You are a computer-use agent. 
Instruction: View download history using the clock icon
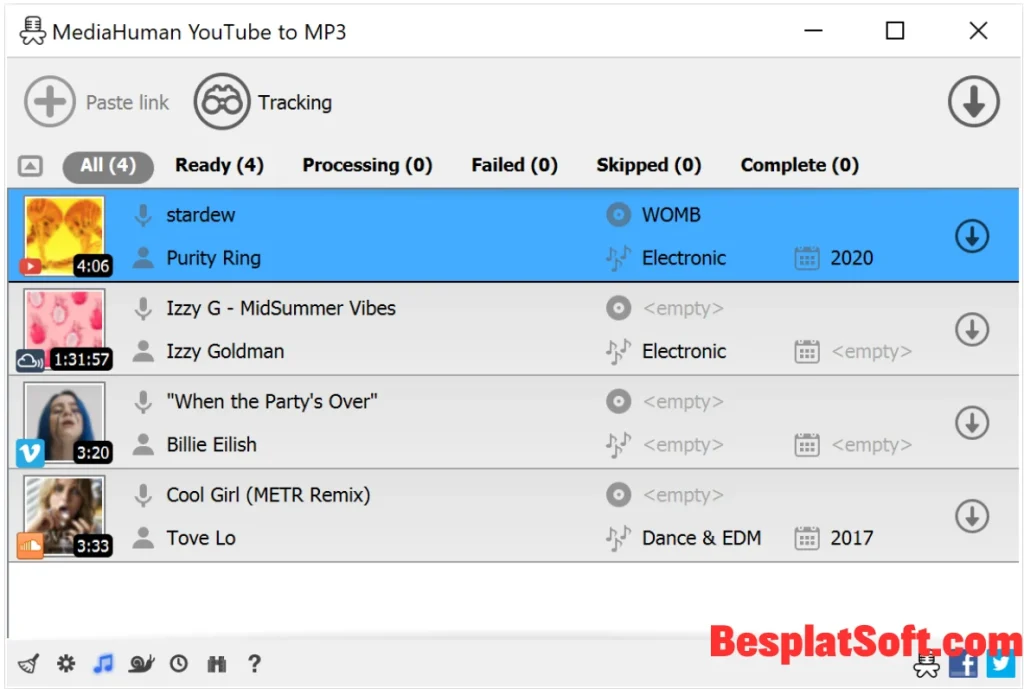click(179, 663)
